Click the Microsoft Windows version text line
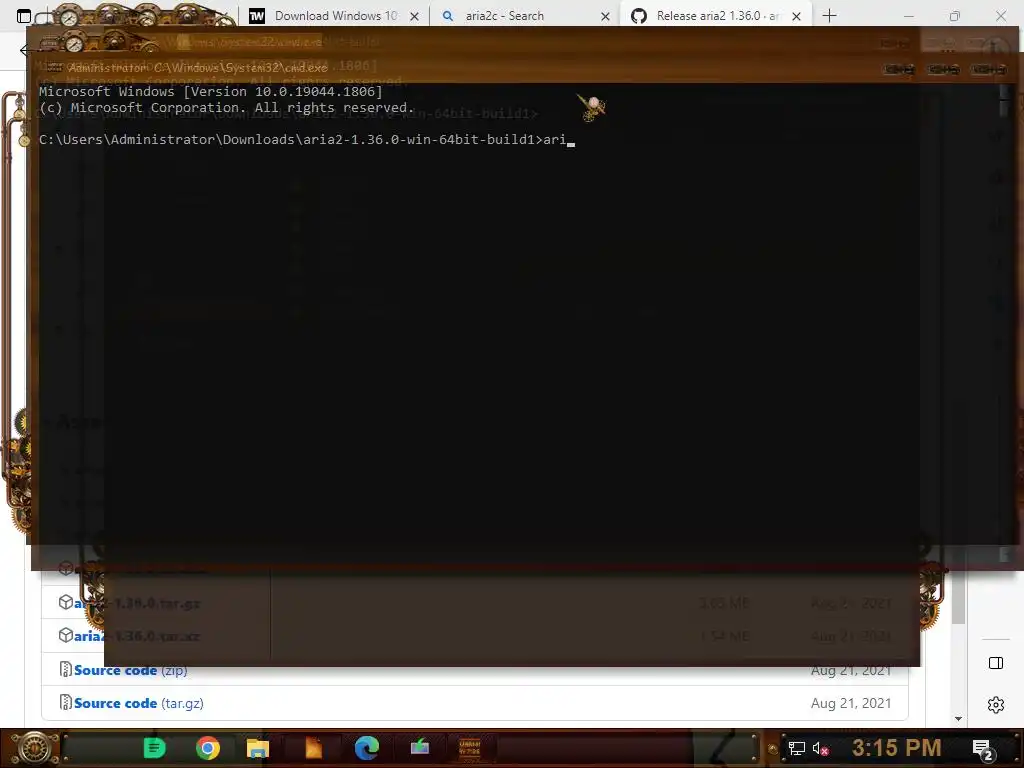The height and width of the screenshot is (768, 1024). 210,91
